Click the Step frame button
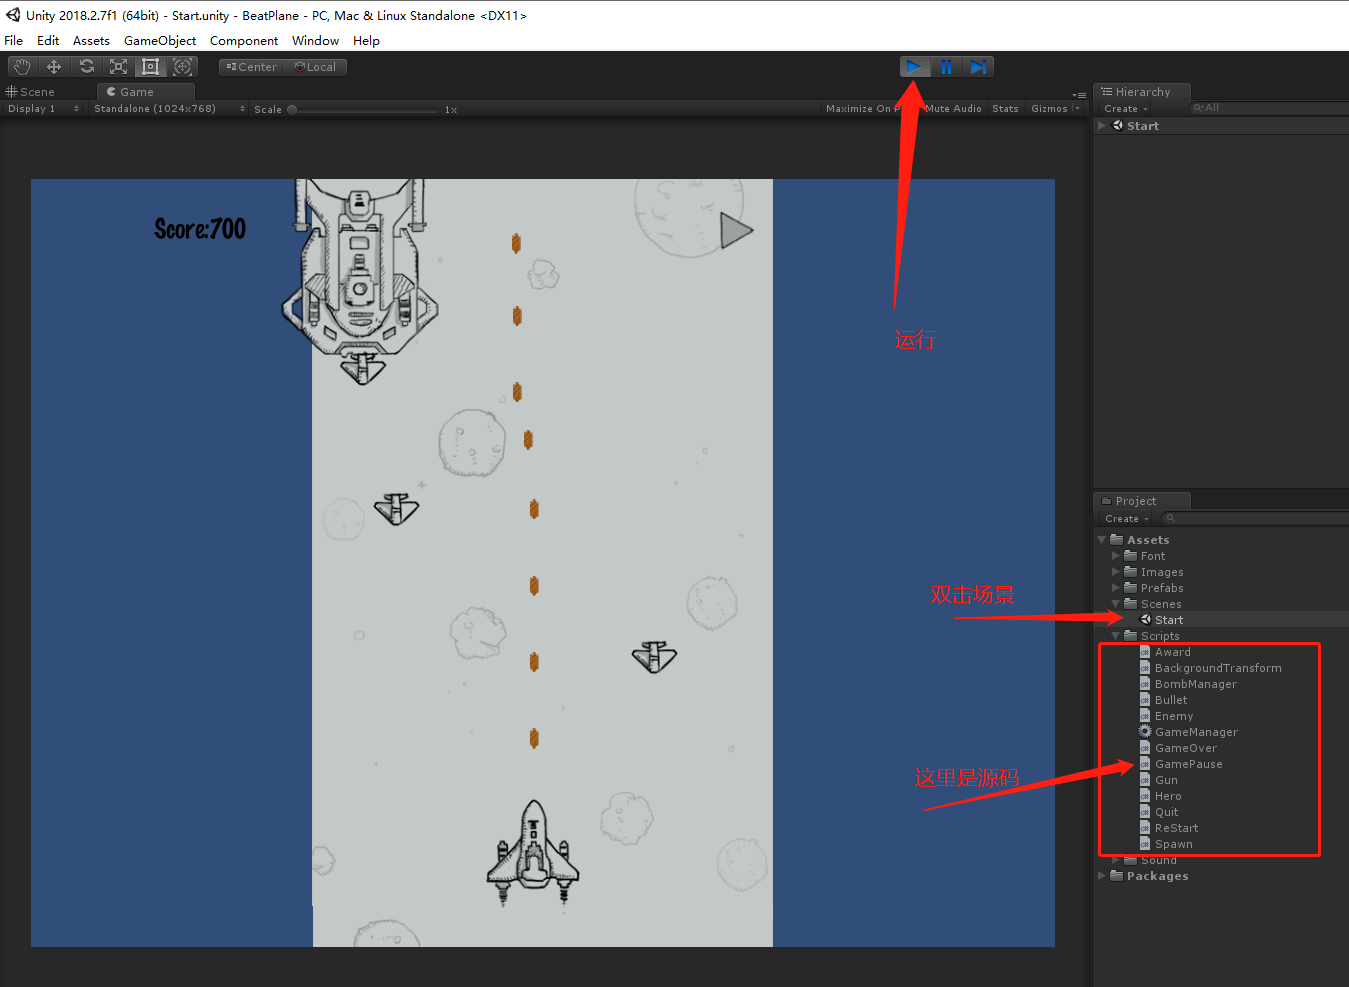 (x=978, y=67)
